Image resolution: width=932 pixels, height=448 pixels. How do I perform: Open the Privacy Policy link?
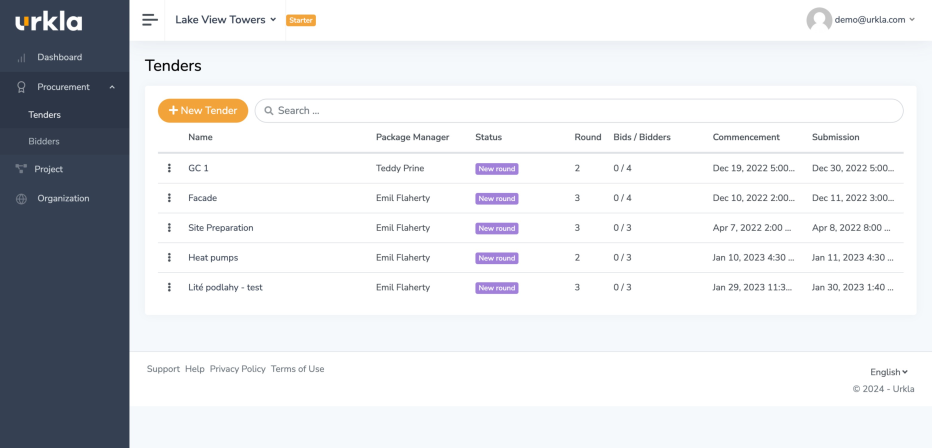(238, 369)
